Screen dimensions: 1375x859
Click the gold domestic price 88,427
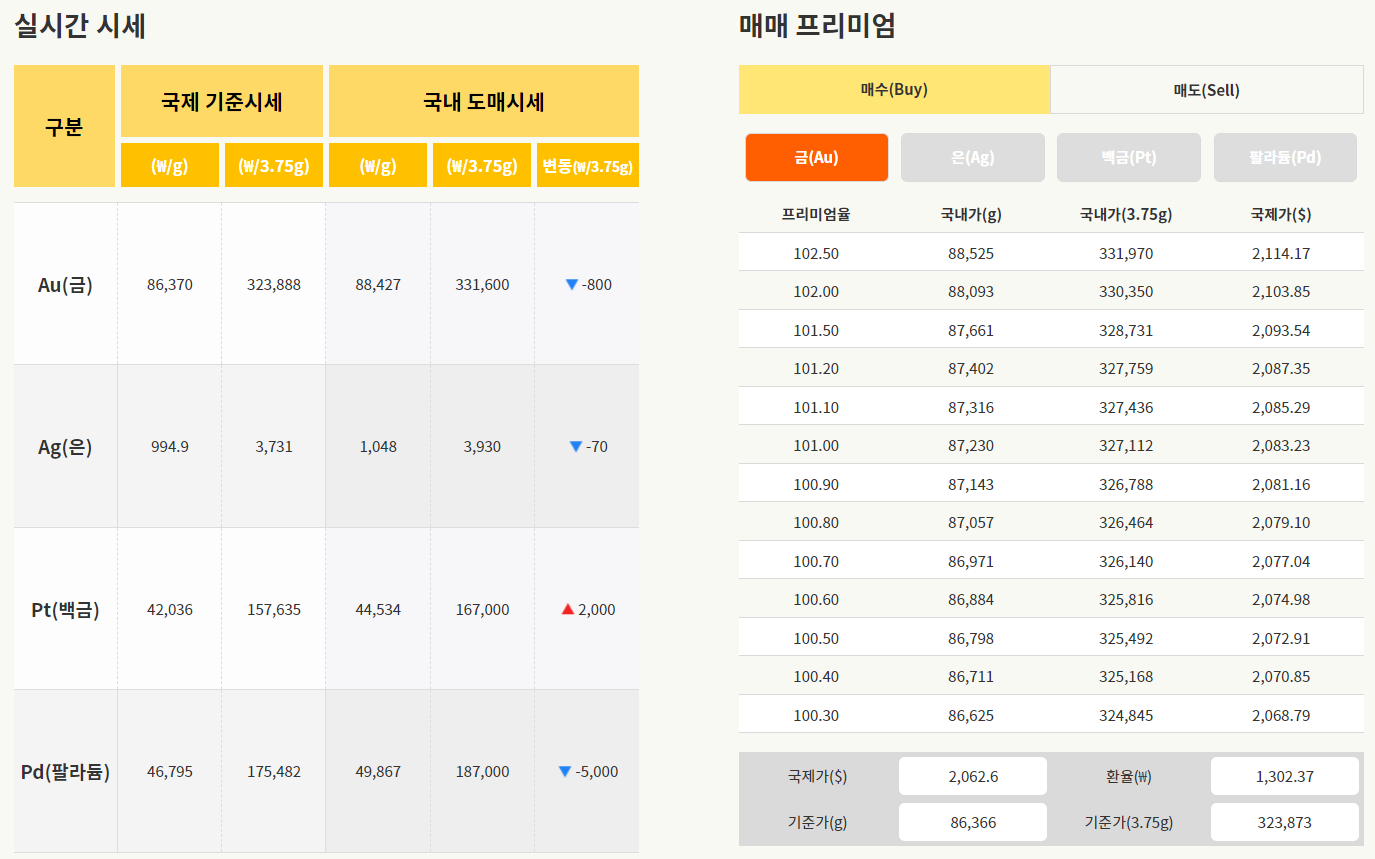[378, 285]
